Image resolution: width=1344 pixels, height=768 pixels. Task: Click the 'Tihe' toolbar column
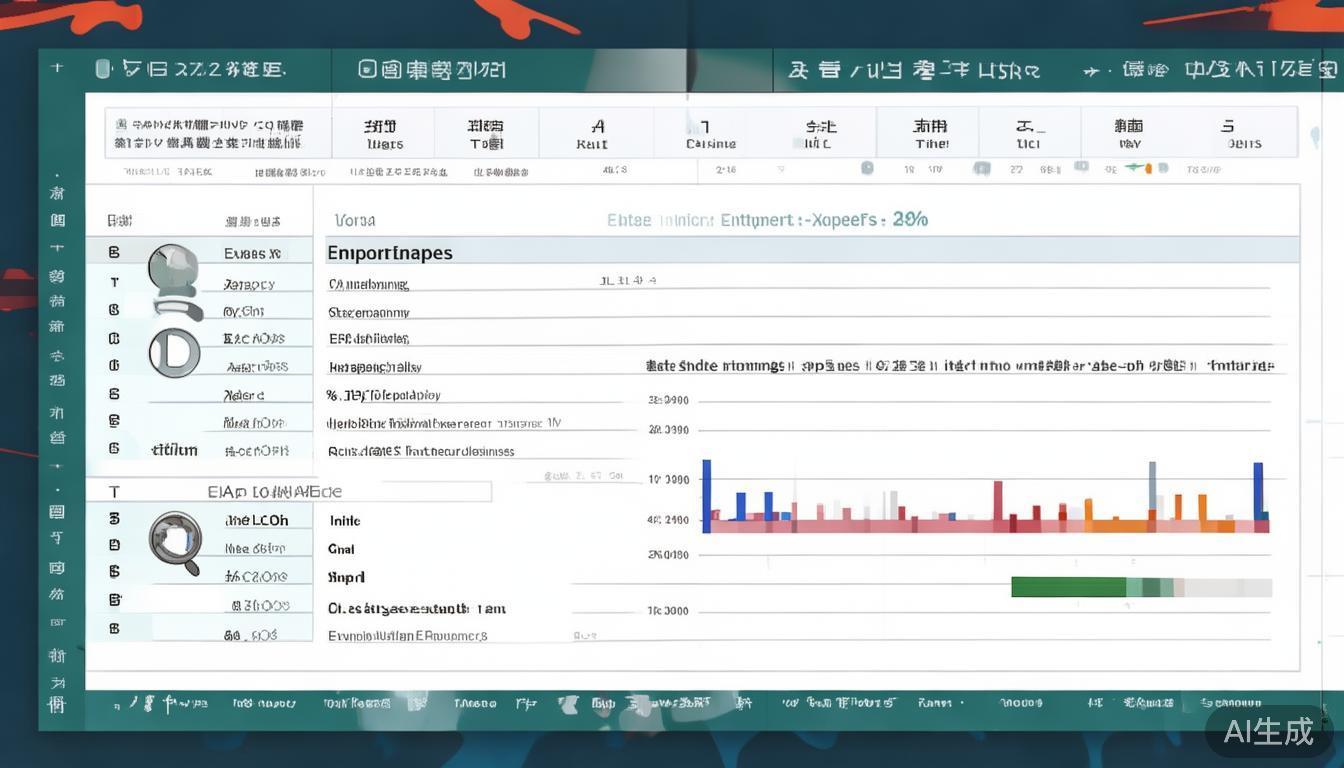coord(930,134)
